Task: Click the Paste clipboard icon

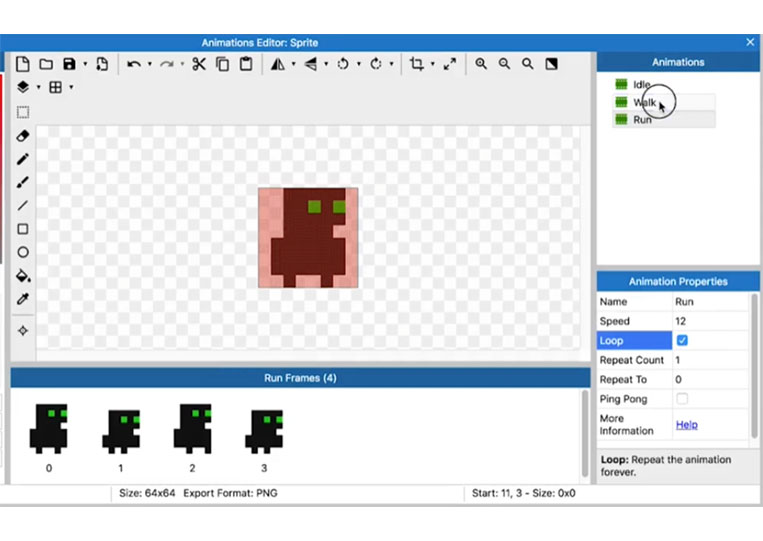Action: click(x=246, y=64)
